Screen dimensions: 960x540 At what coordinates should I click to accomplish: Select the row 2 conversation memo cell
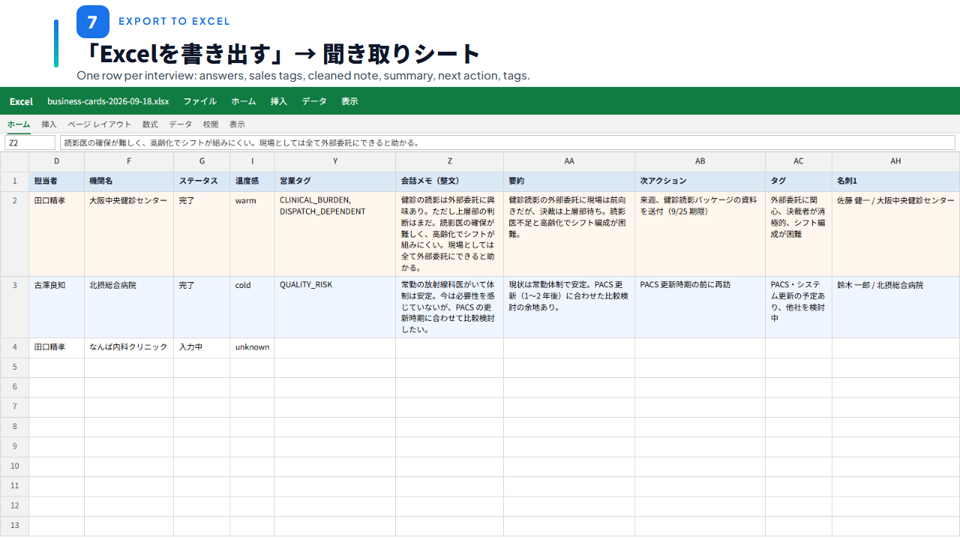click(449, 234)
